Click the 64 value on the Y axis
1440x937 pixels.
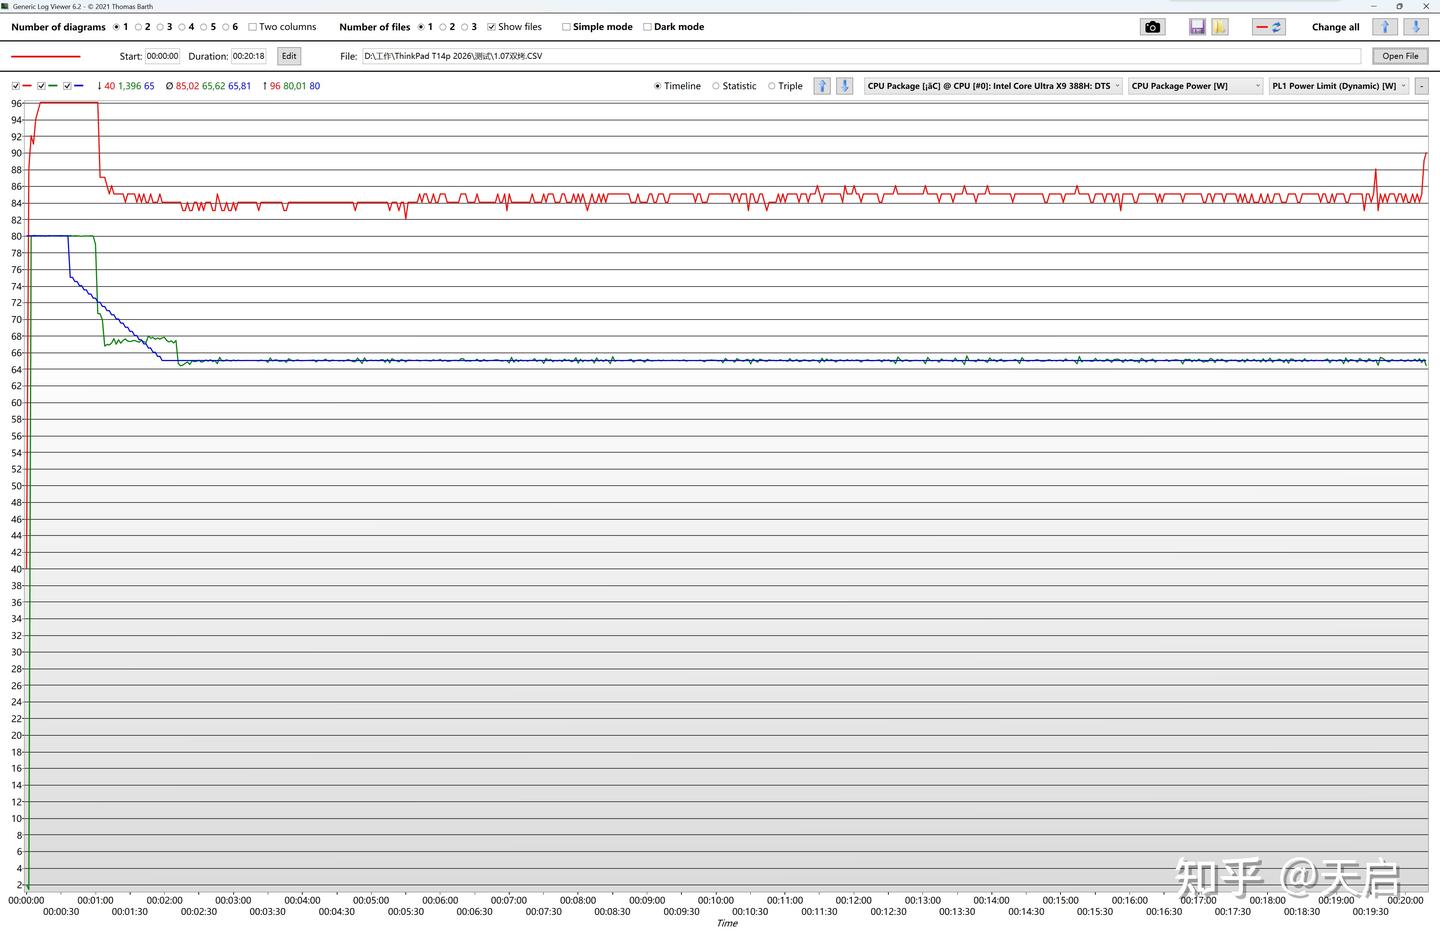16,369
